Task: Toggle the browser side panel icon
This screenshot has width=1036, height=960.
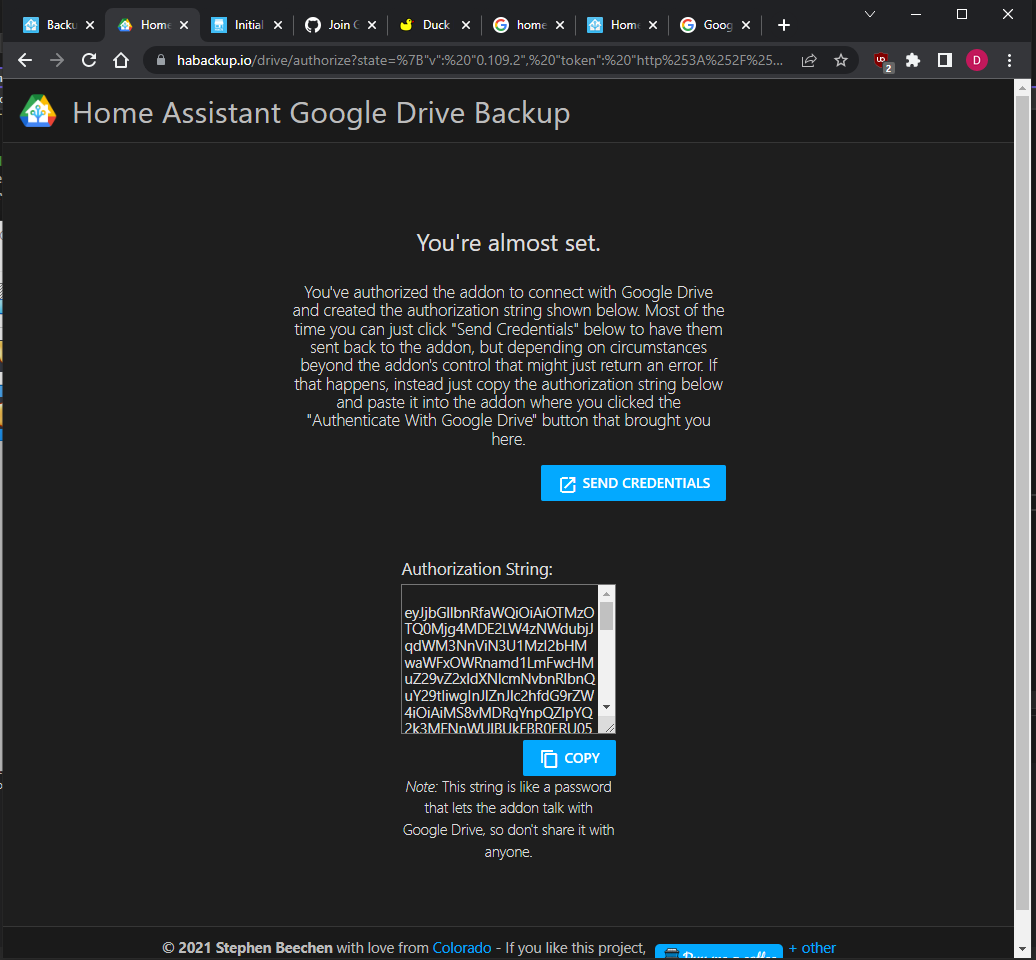Action: pyautogui.click(x=945, y=60)
